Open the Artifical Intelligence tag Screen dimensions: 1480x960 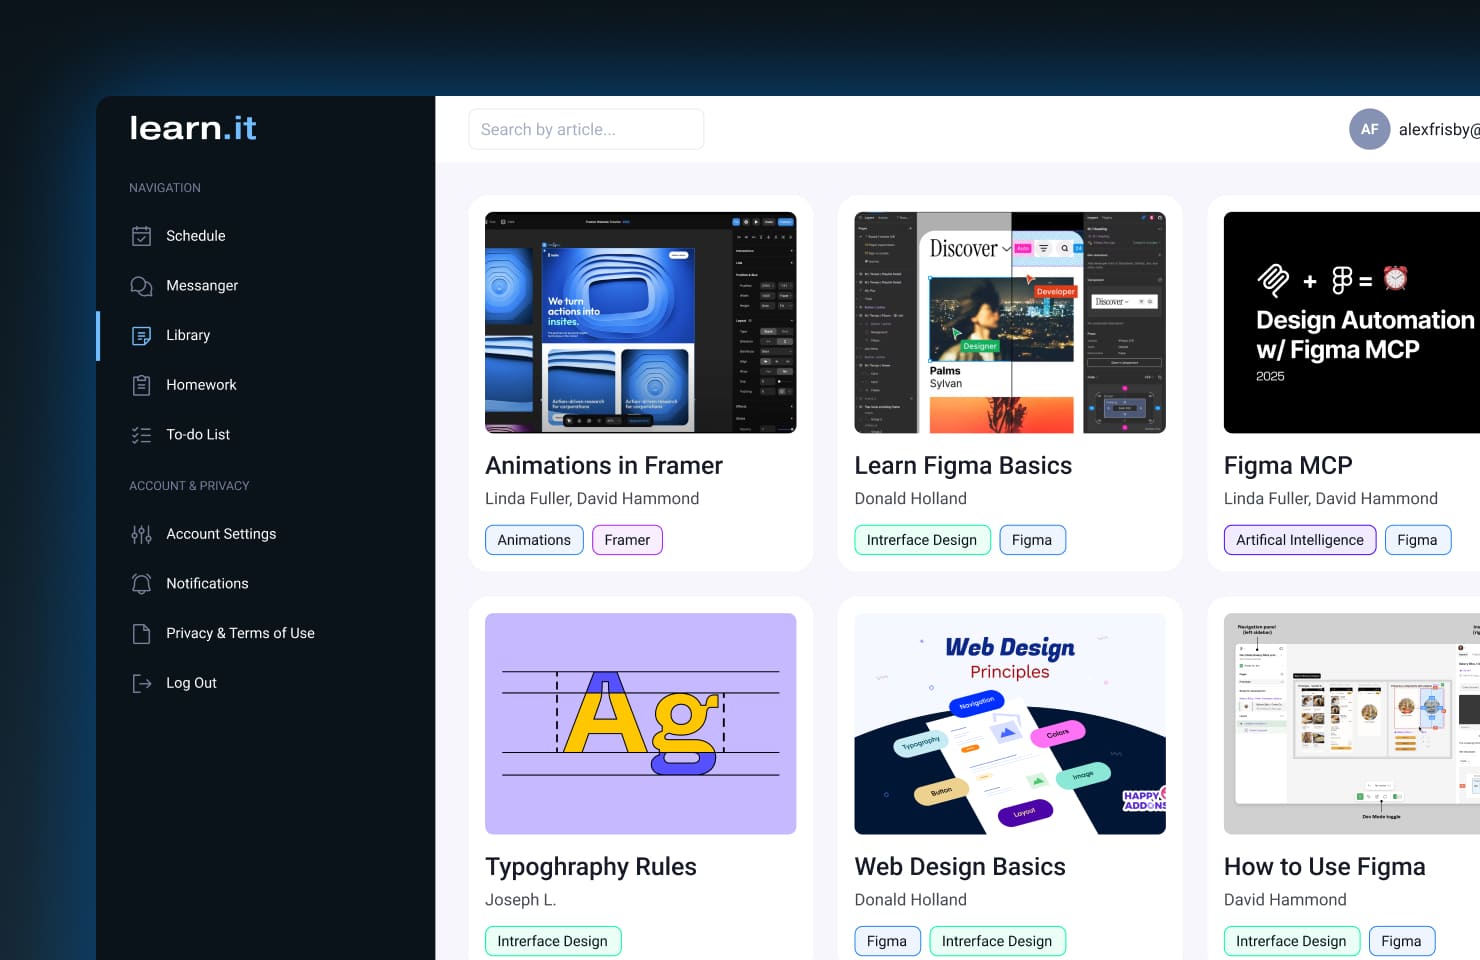tap(1299, 539)
